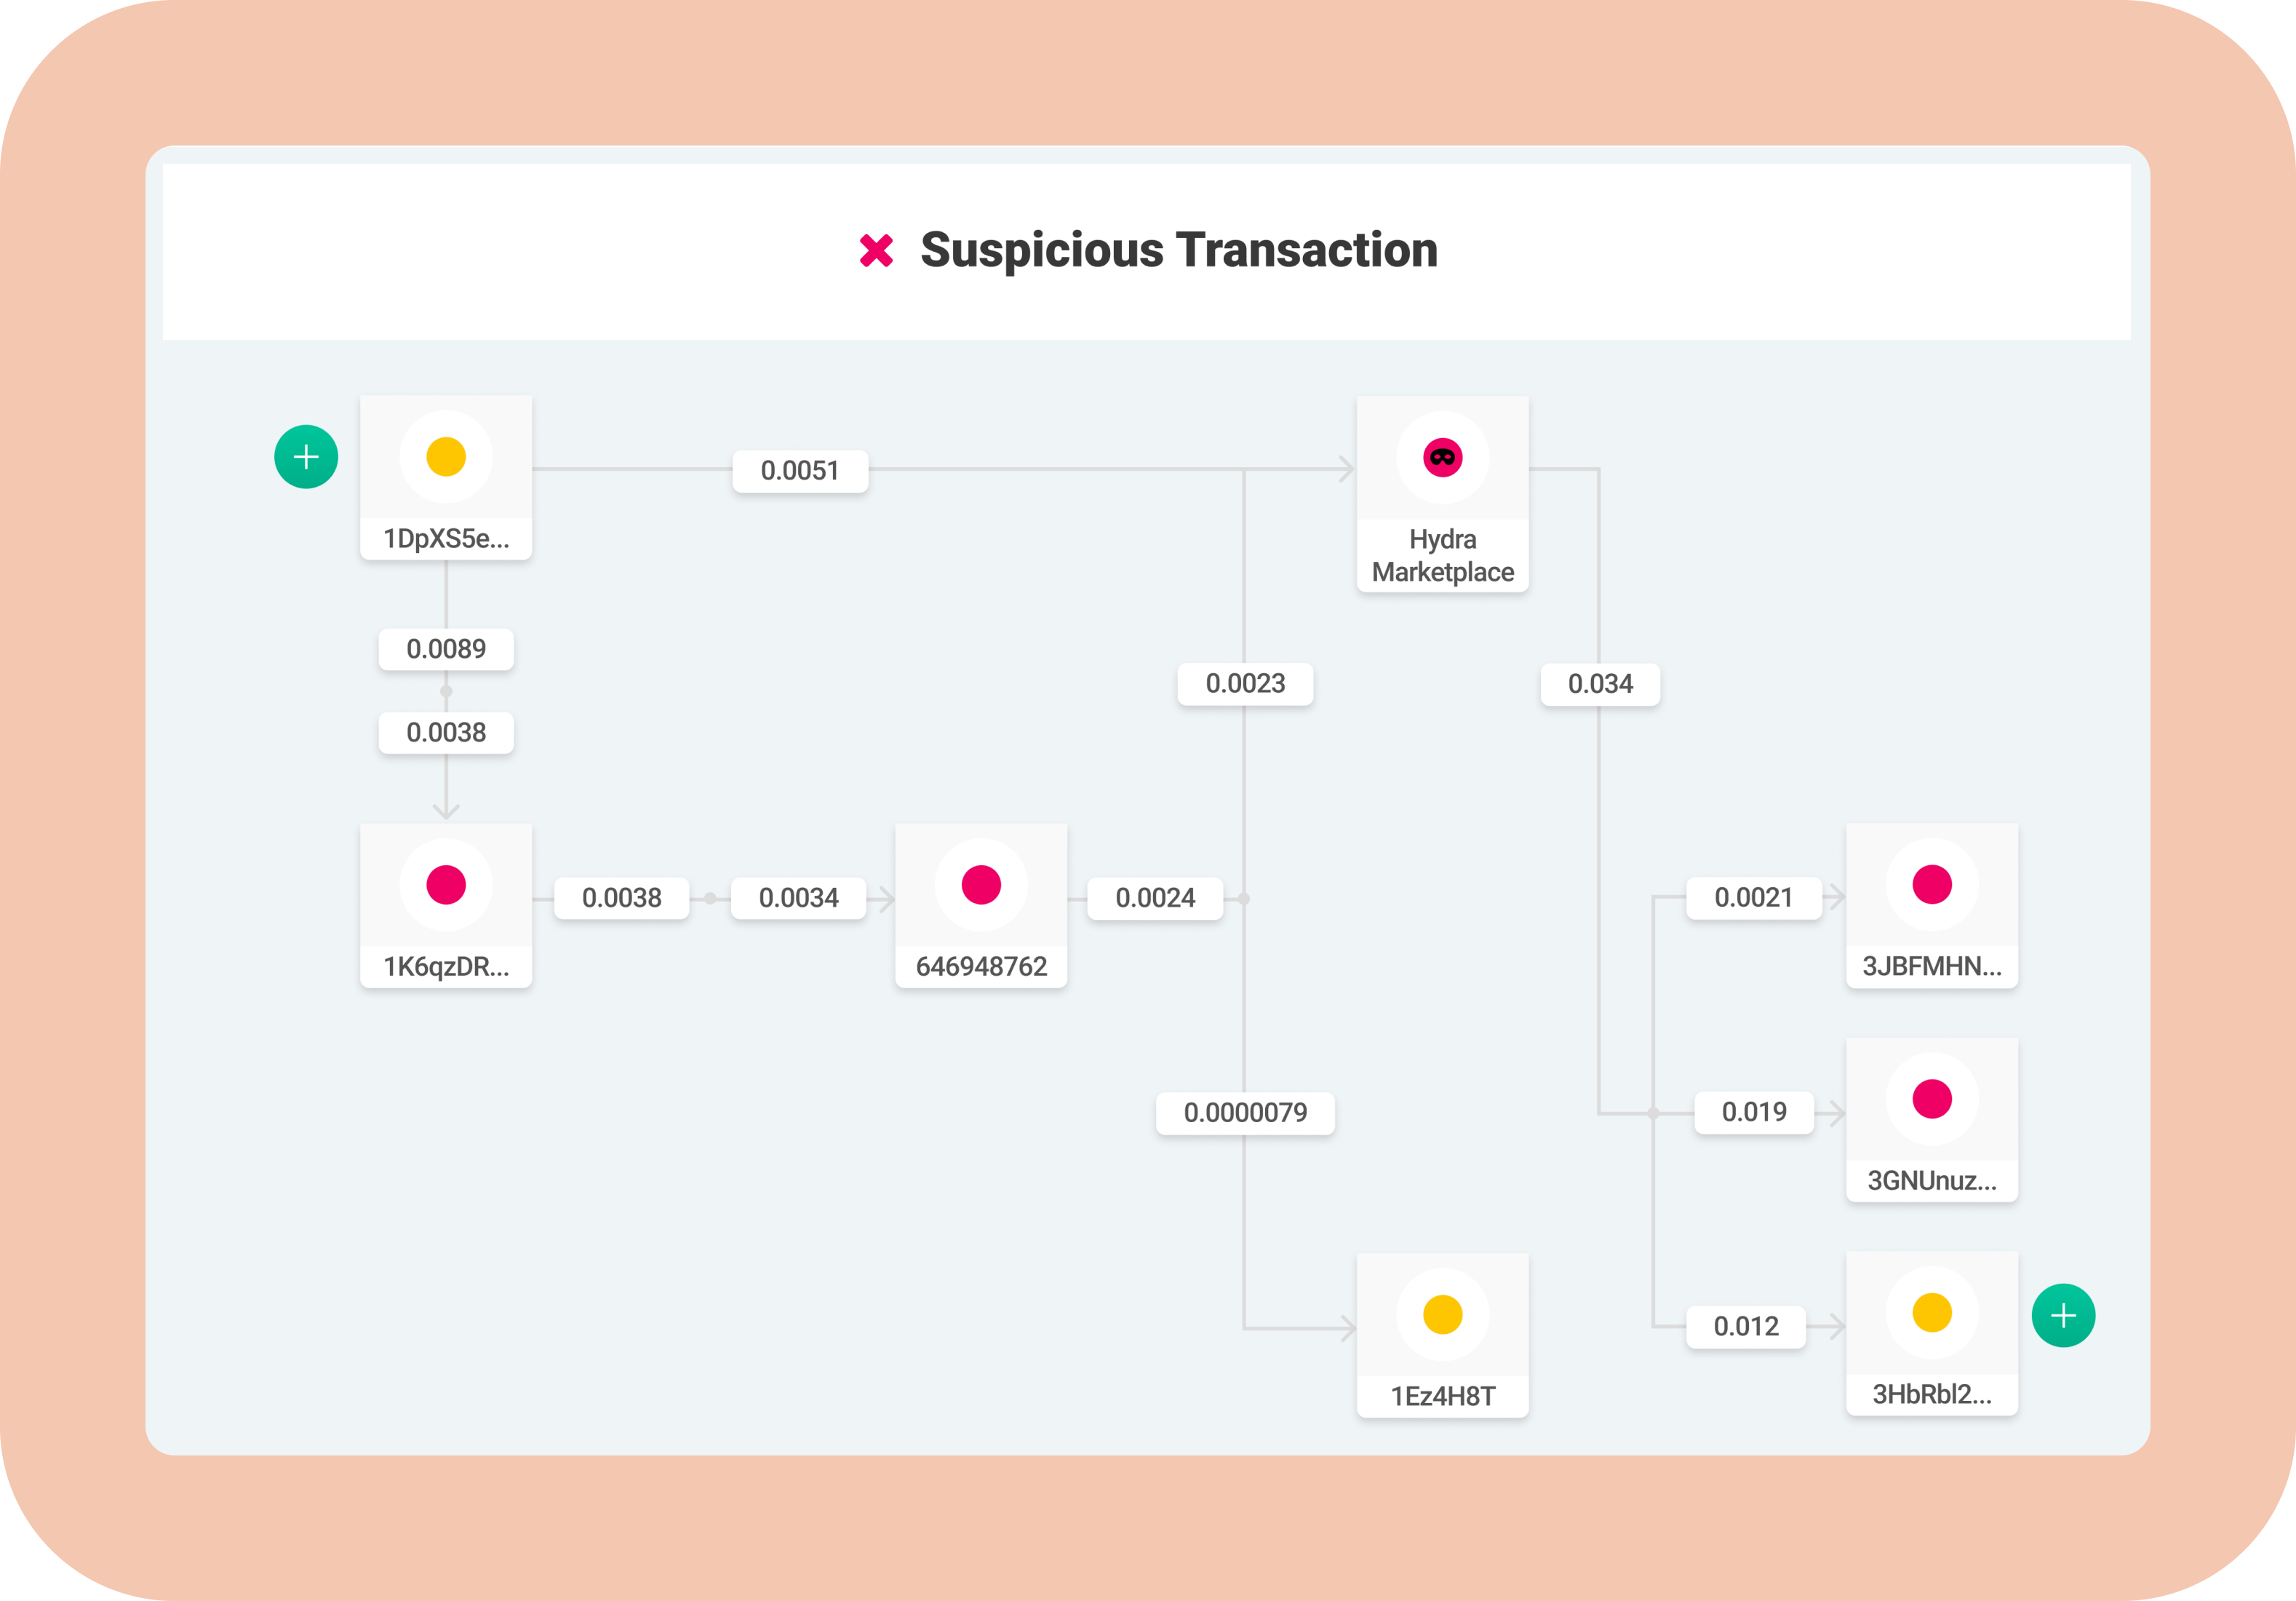Open the 0.0051 transaction amount label
The image size is (2296, 1601).
800,471
